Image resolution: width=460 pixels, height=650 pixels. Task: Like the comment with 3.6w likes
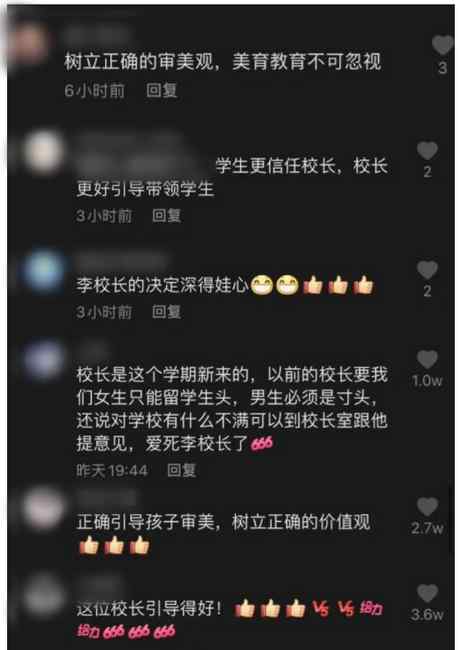[x=427, y=593]
